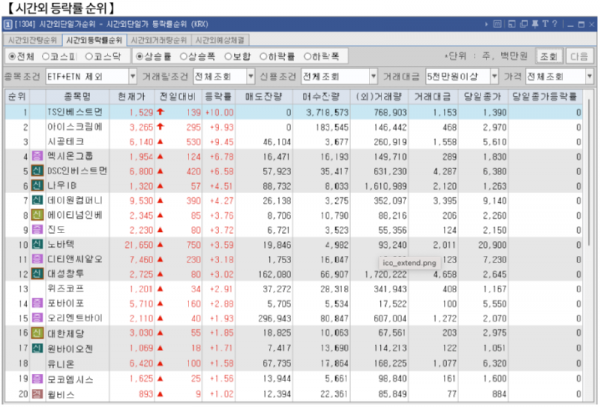
Task: Click the 매도잔량 column header
Action: [x=264, y=96]
